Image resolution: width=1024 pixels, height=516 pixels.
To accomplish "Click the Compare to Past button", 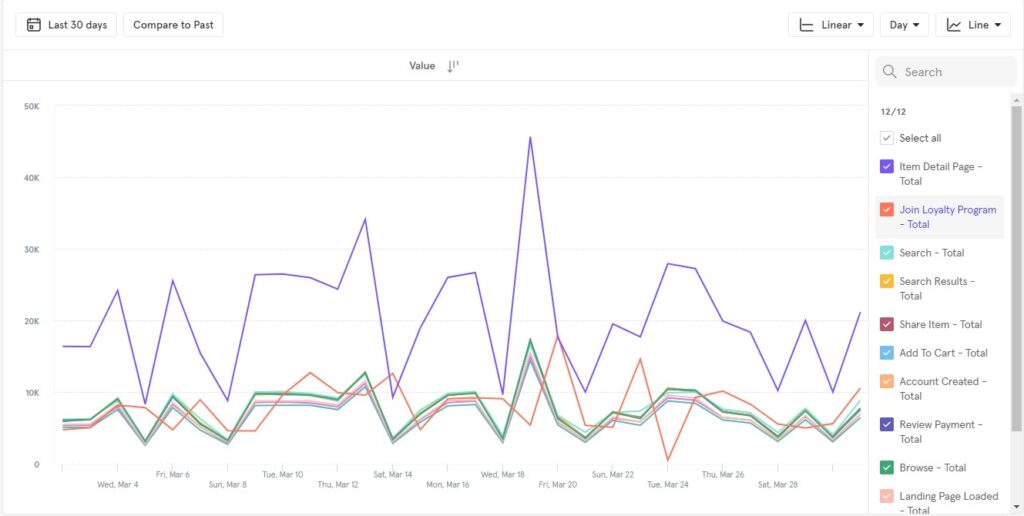I will (x=173, y=25).
